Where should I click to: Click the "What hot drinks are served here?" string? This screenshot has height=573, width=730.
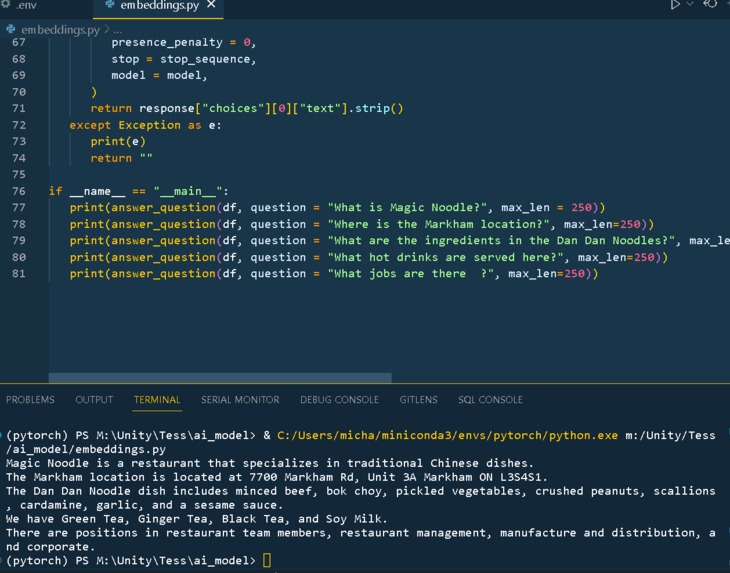pos(446,257)
